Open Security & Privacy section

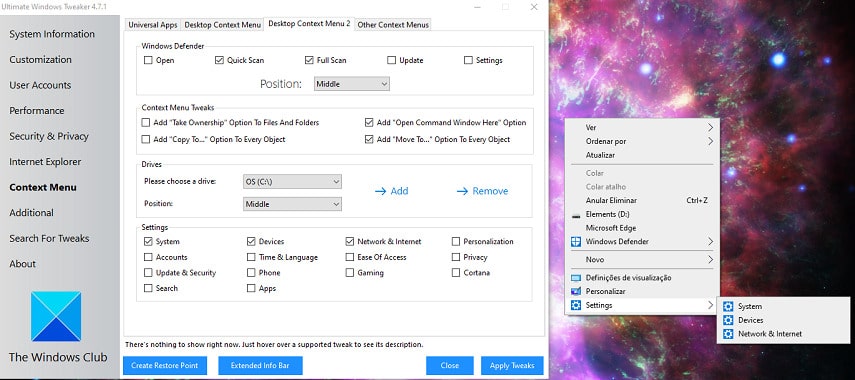tap(49, 136)
